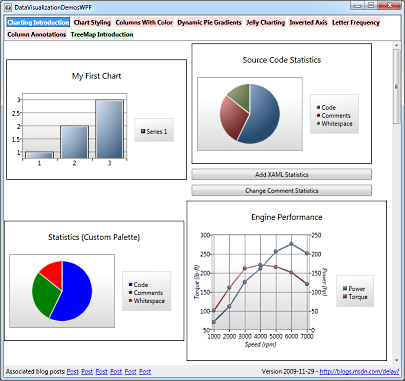Click the red Whitespace marker in Custom Palette legend
The width and height of the screenshot is (405, 381).
click(131, 300)
